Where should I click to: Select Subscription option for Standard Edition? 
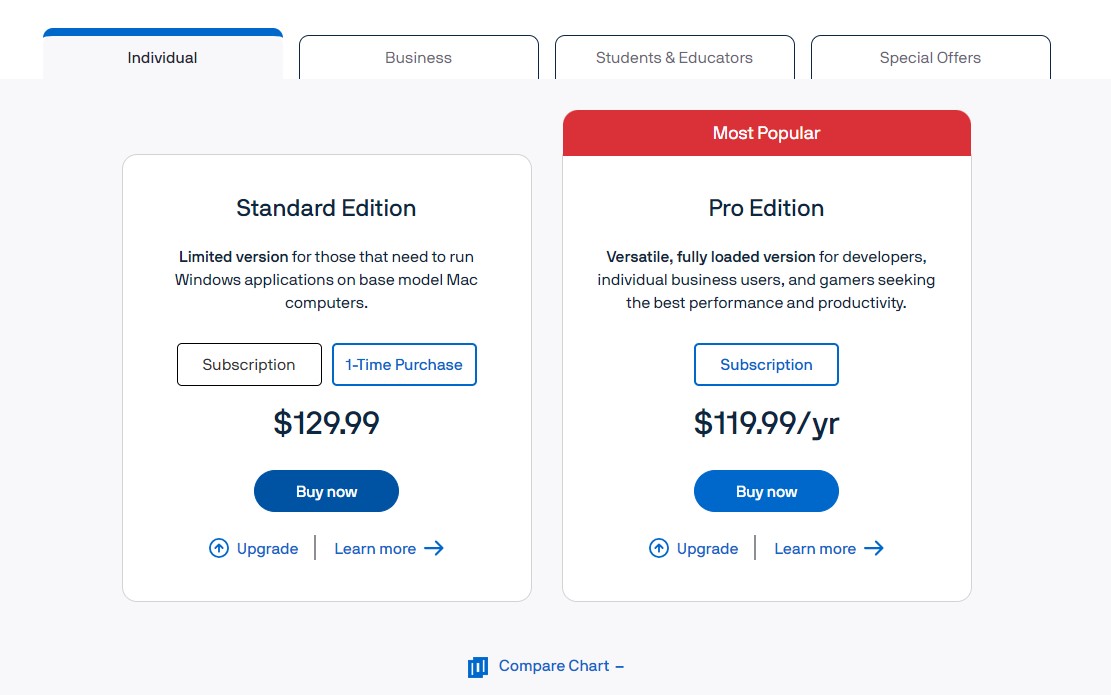pyautogui.click(x=249, y=365)
